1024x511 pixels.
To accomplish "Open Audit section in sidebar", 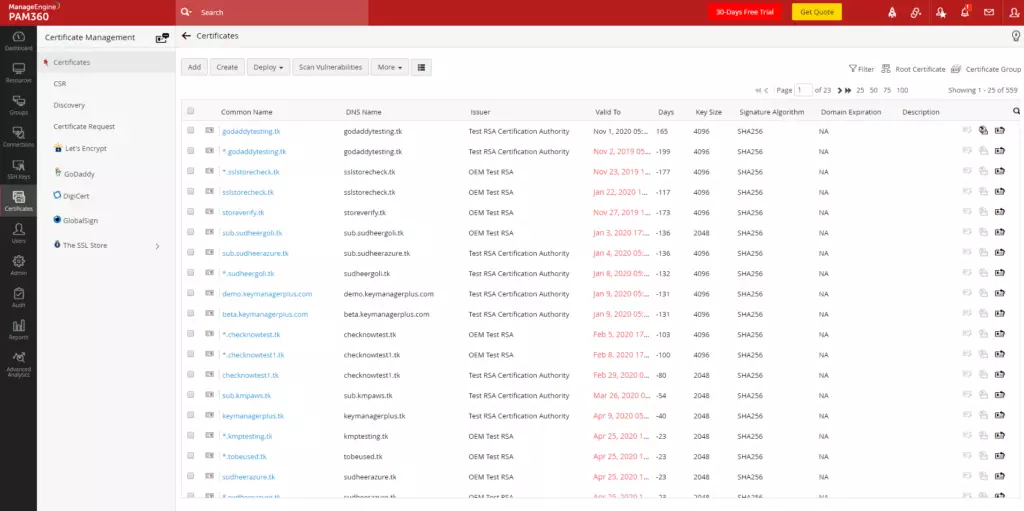I will click(x=18, y=297).
